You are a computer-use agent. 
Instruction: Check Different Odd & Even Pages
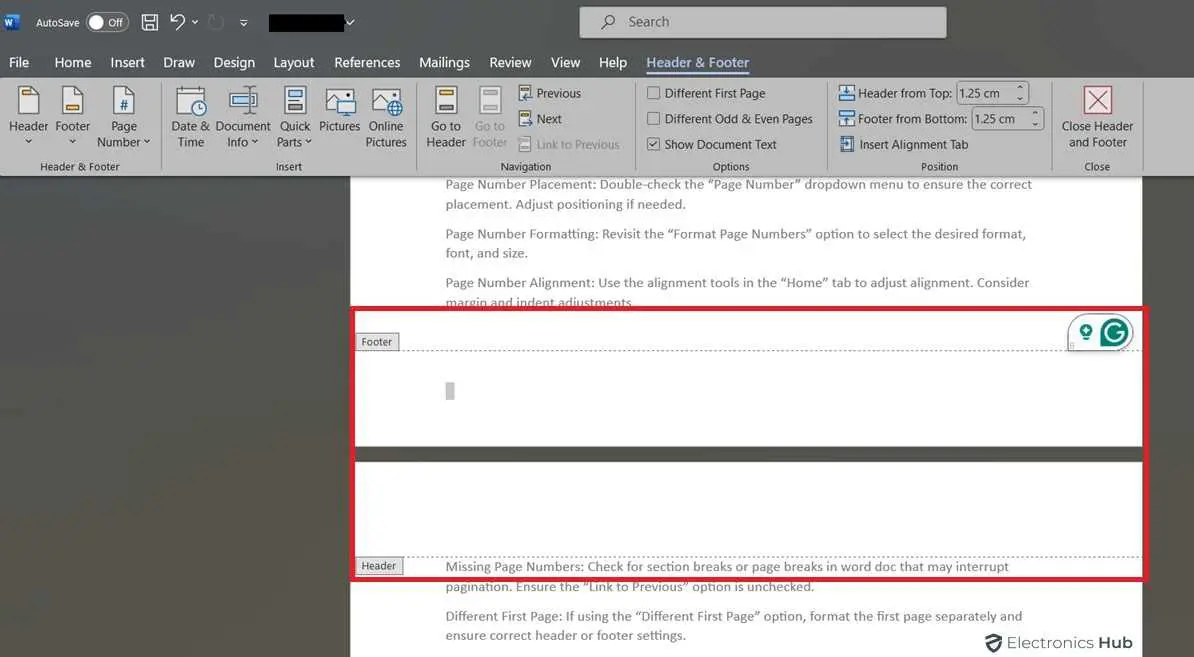click(653, 119)
